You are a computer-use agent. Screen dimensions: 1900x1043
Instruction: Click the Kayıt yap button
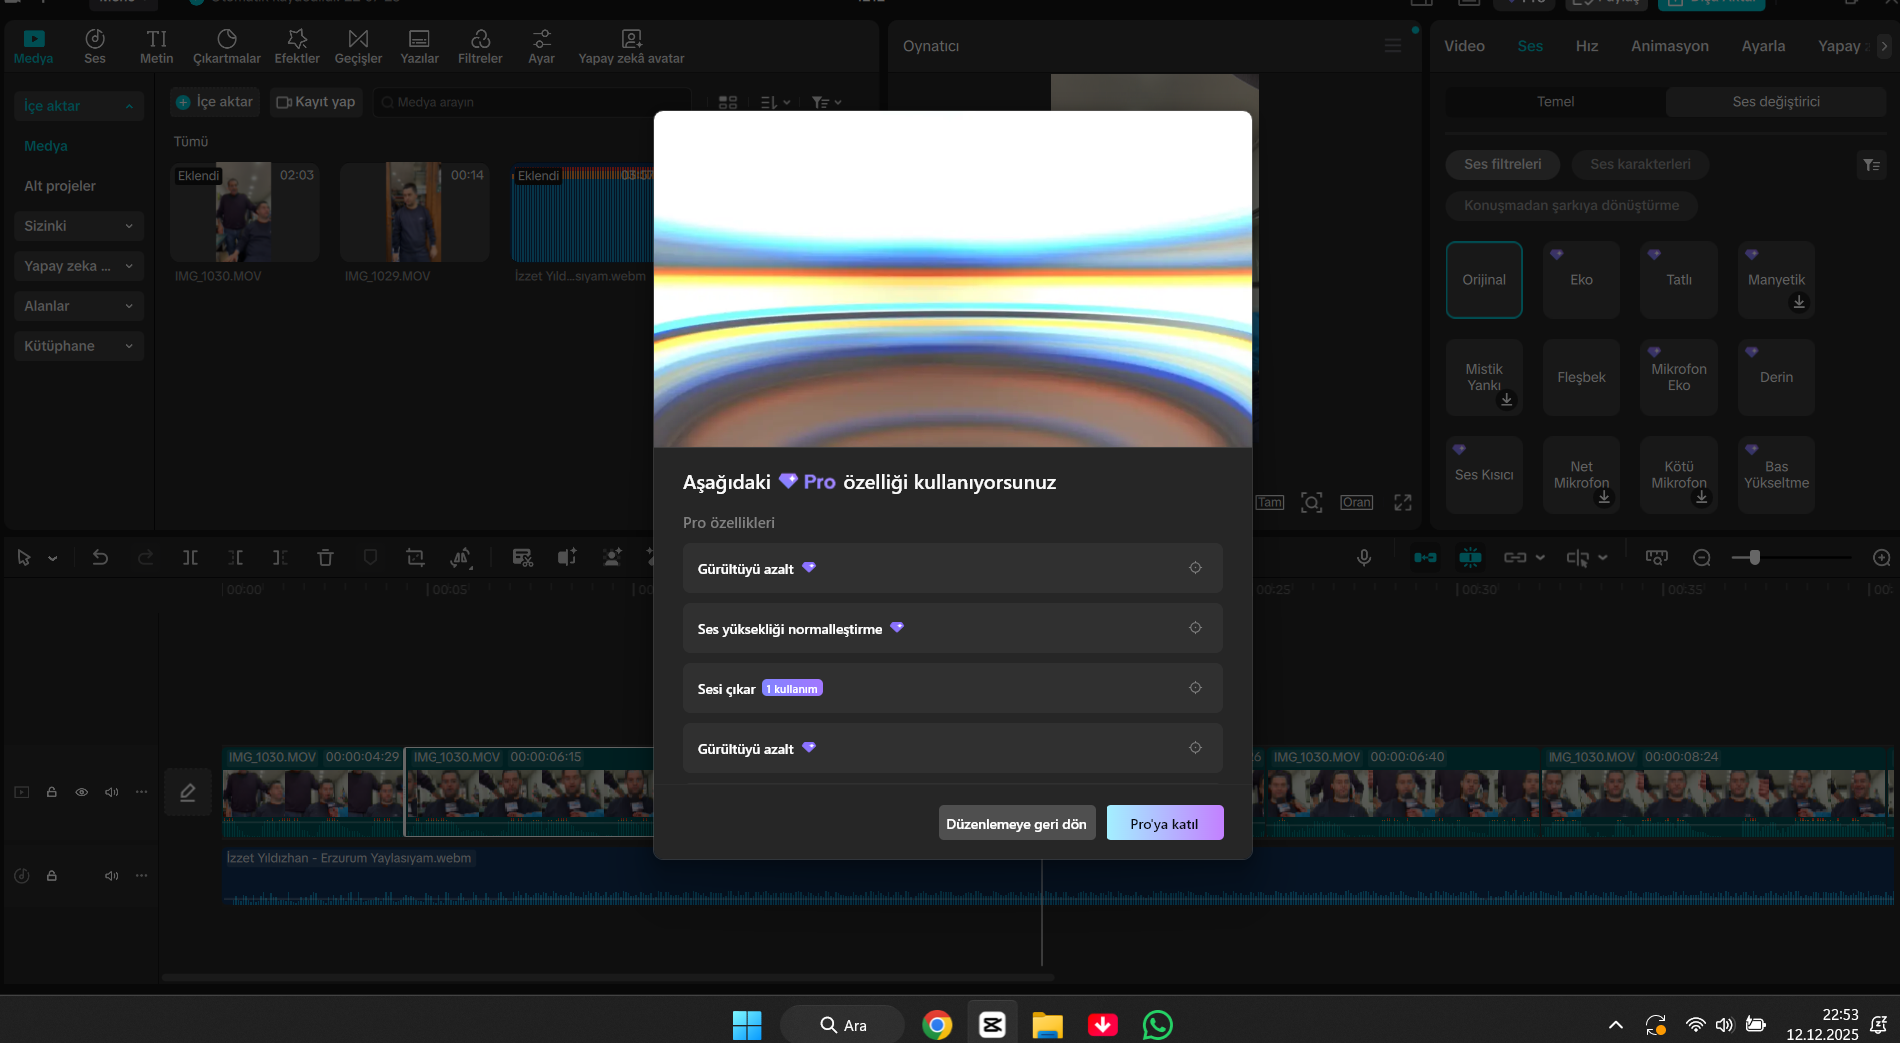315,102
